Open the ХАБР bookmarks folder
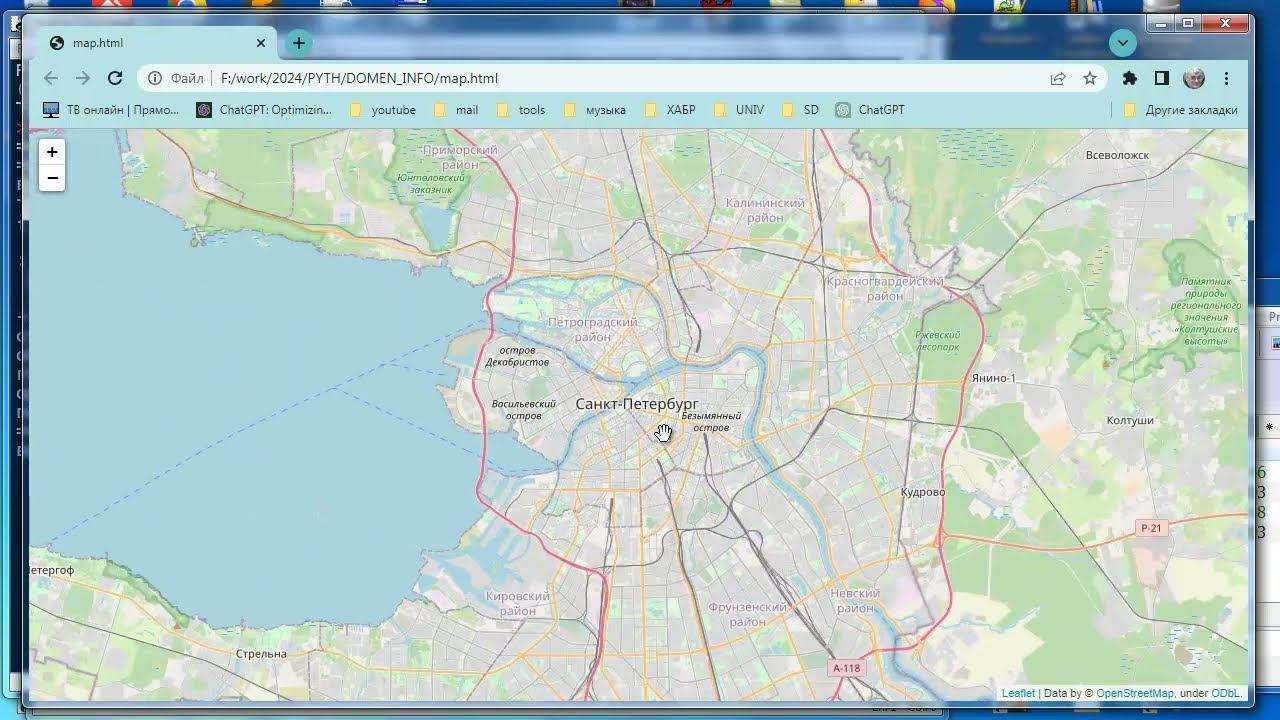 pyautogui.click(x=670, y=110)
